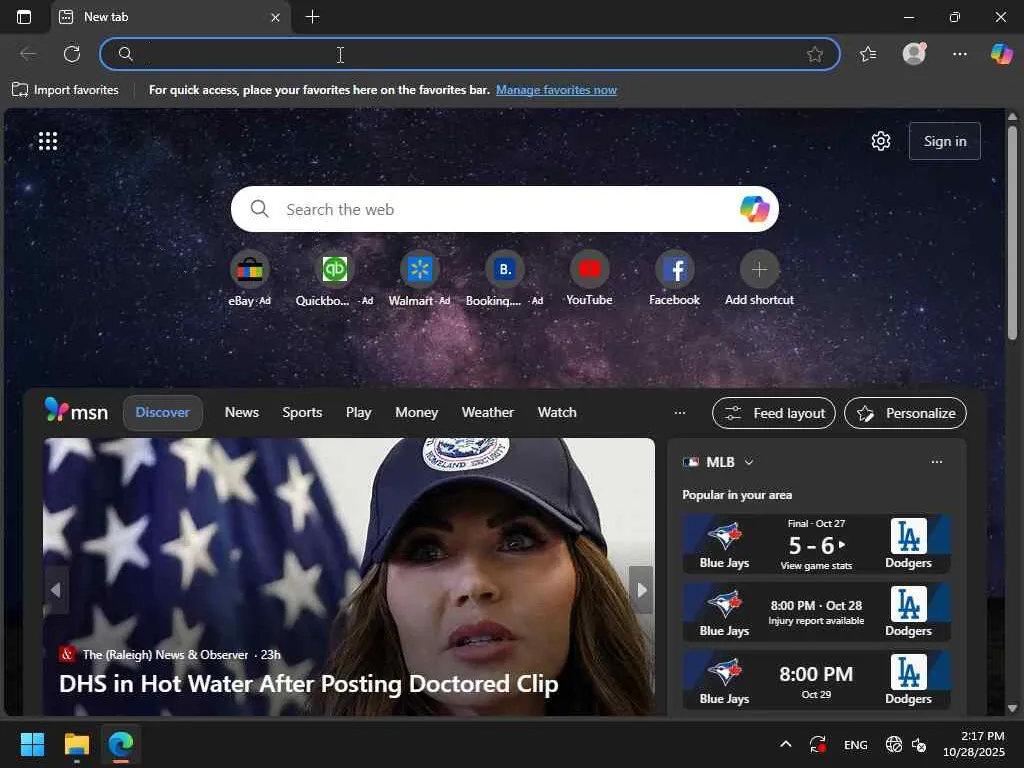Open DHS in Hot Water headline
Screen dimensions: 1024x768
[x=309, y=684]
